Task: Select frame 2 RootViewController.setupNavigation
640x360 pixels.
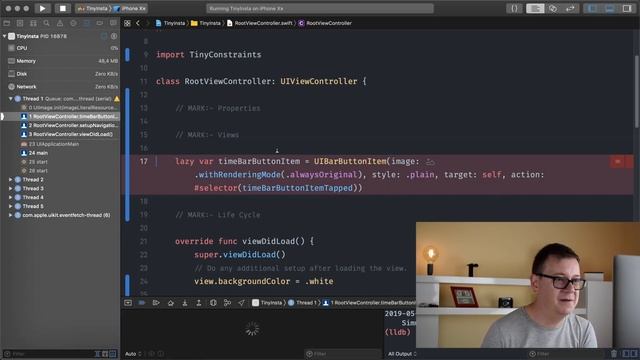Action: click(69, 125)
